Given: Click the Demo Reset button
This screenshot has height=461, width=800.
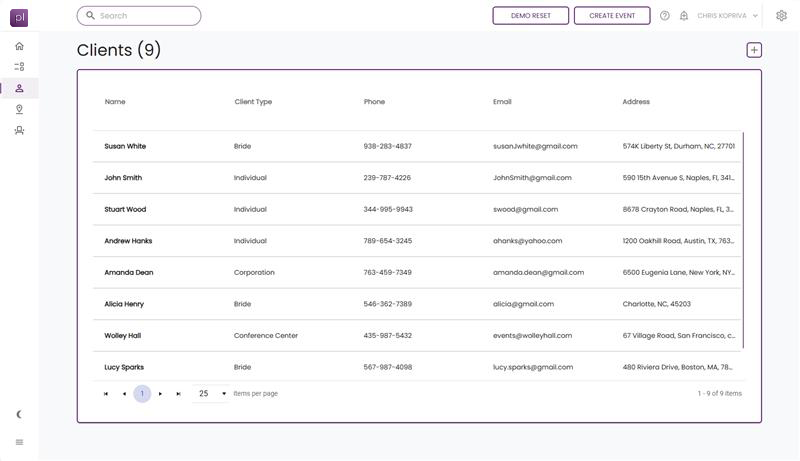Looking at the screenshot, I should click(x=531, y=15).
